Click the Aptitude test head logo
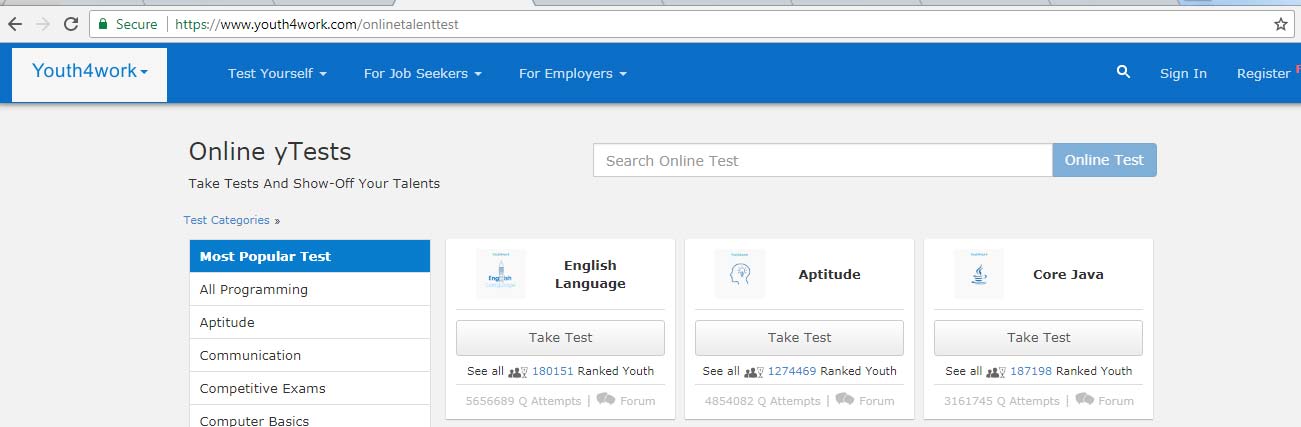1301x427 pixels. point(740,274)
